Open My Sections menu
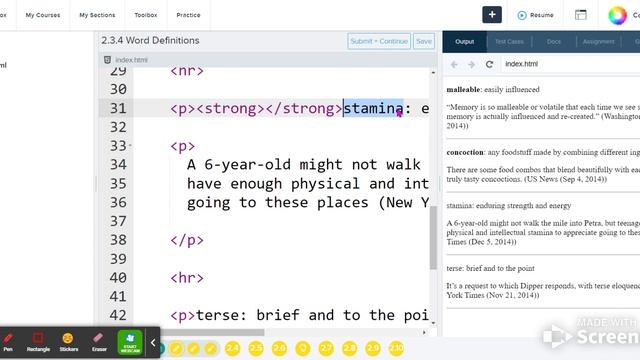 click(x=97, y=15)
